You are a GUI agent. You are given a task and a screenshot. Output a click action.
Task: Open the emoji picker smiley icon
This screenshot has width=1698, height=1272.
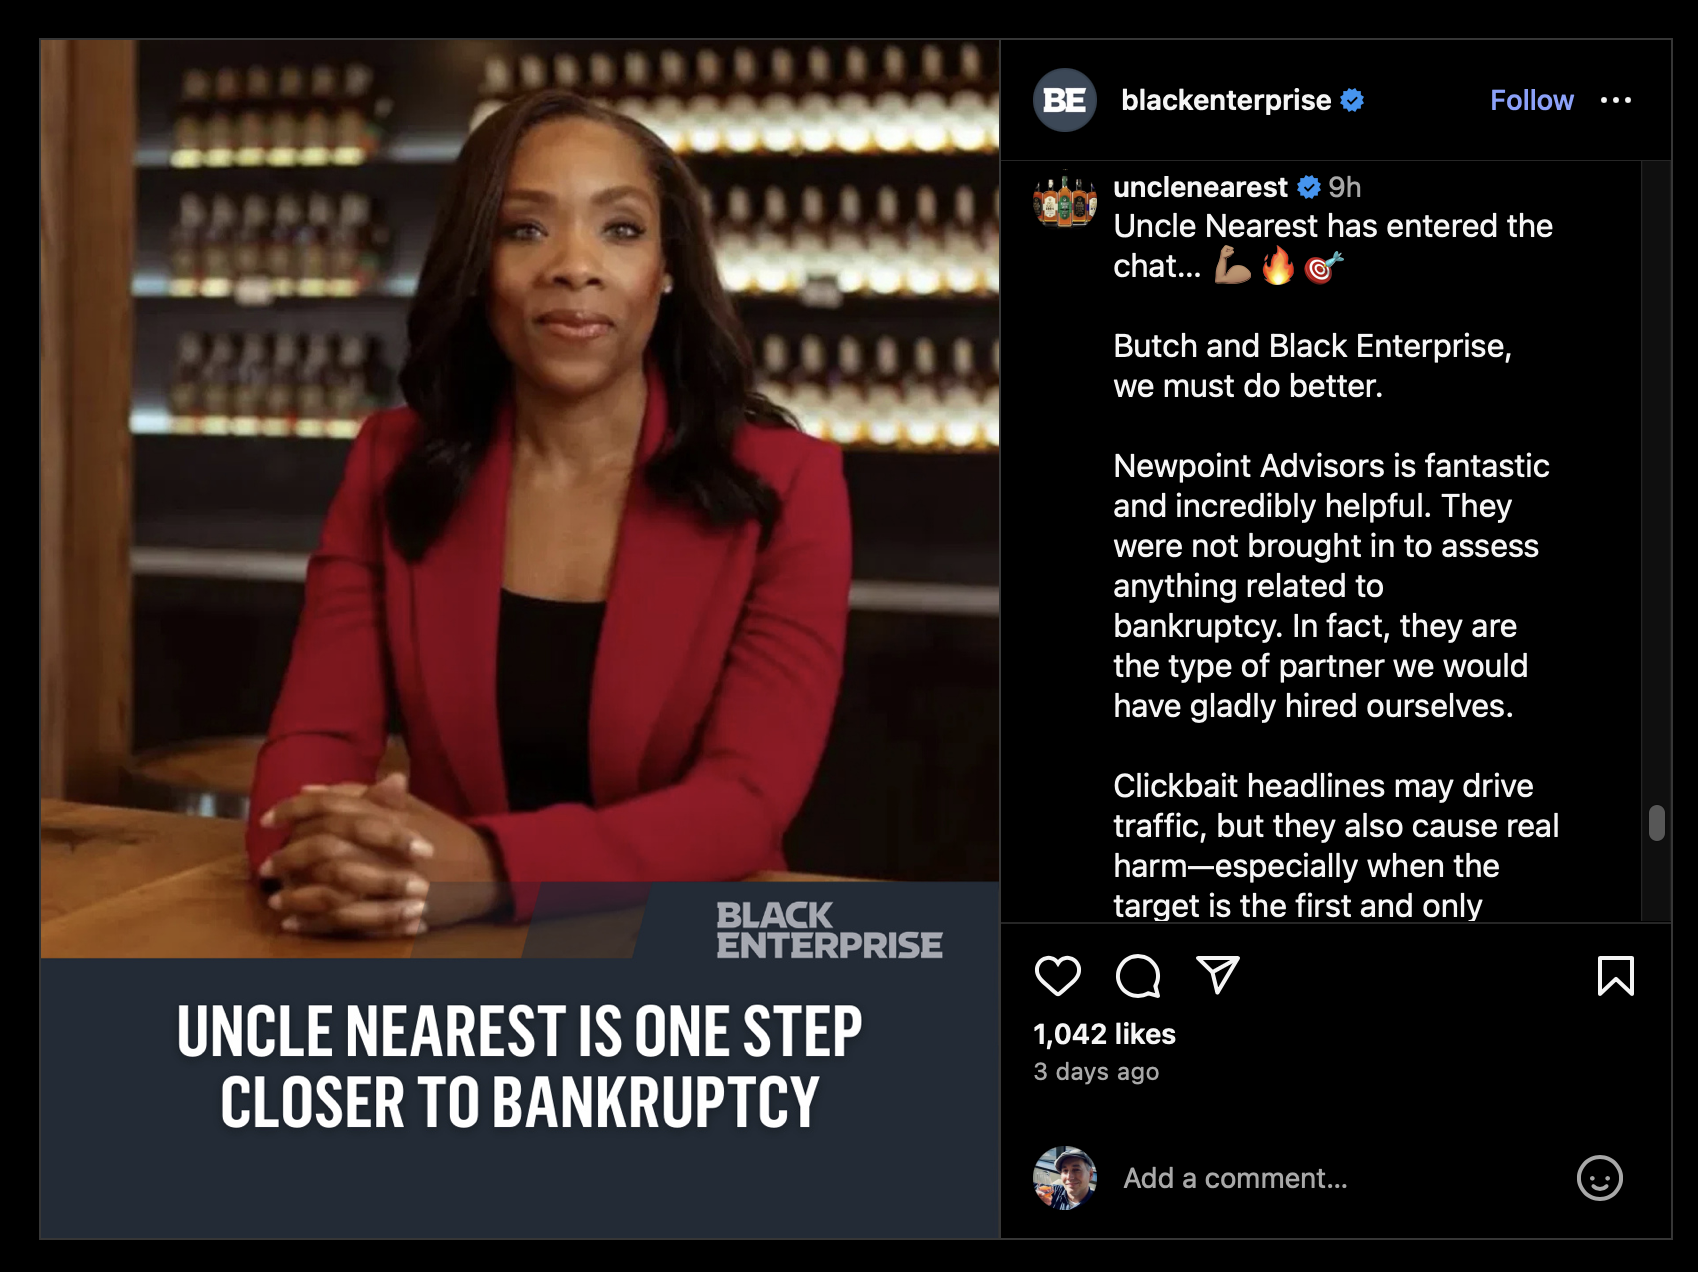coord(1600,1178)
